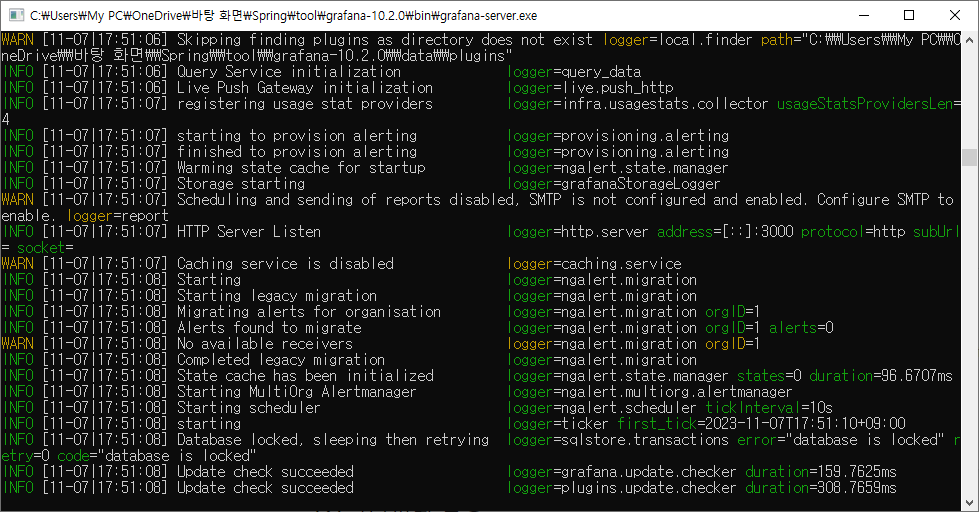
Task: Click 'alerts=0' value text
Action: click(x=801, y=328)
